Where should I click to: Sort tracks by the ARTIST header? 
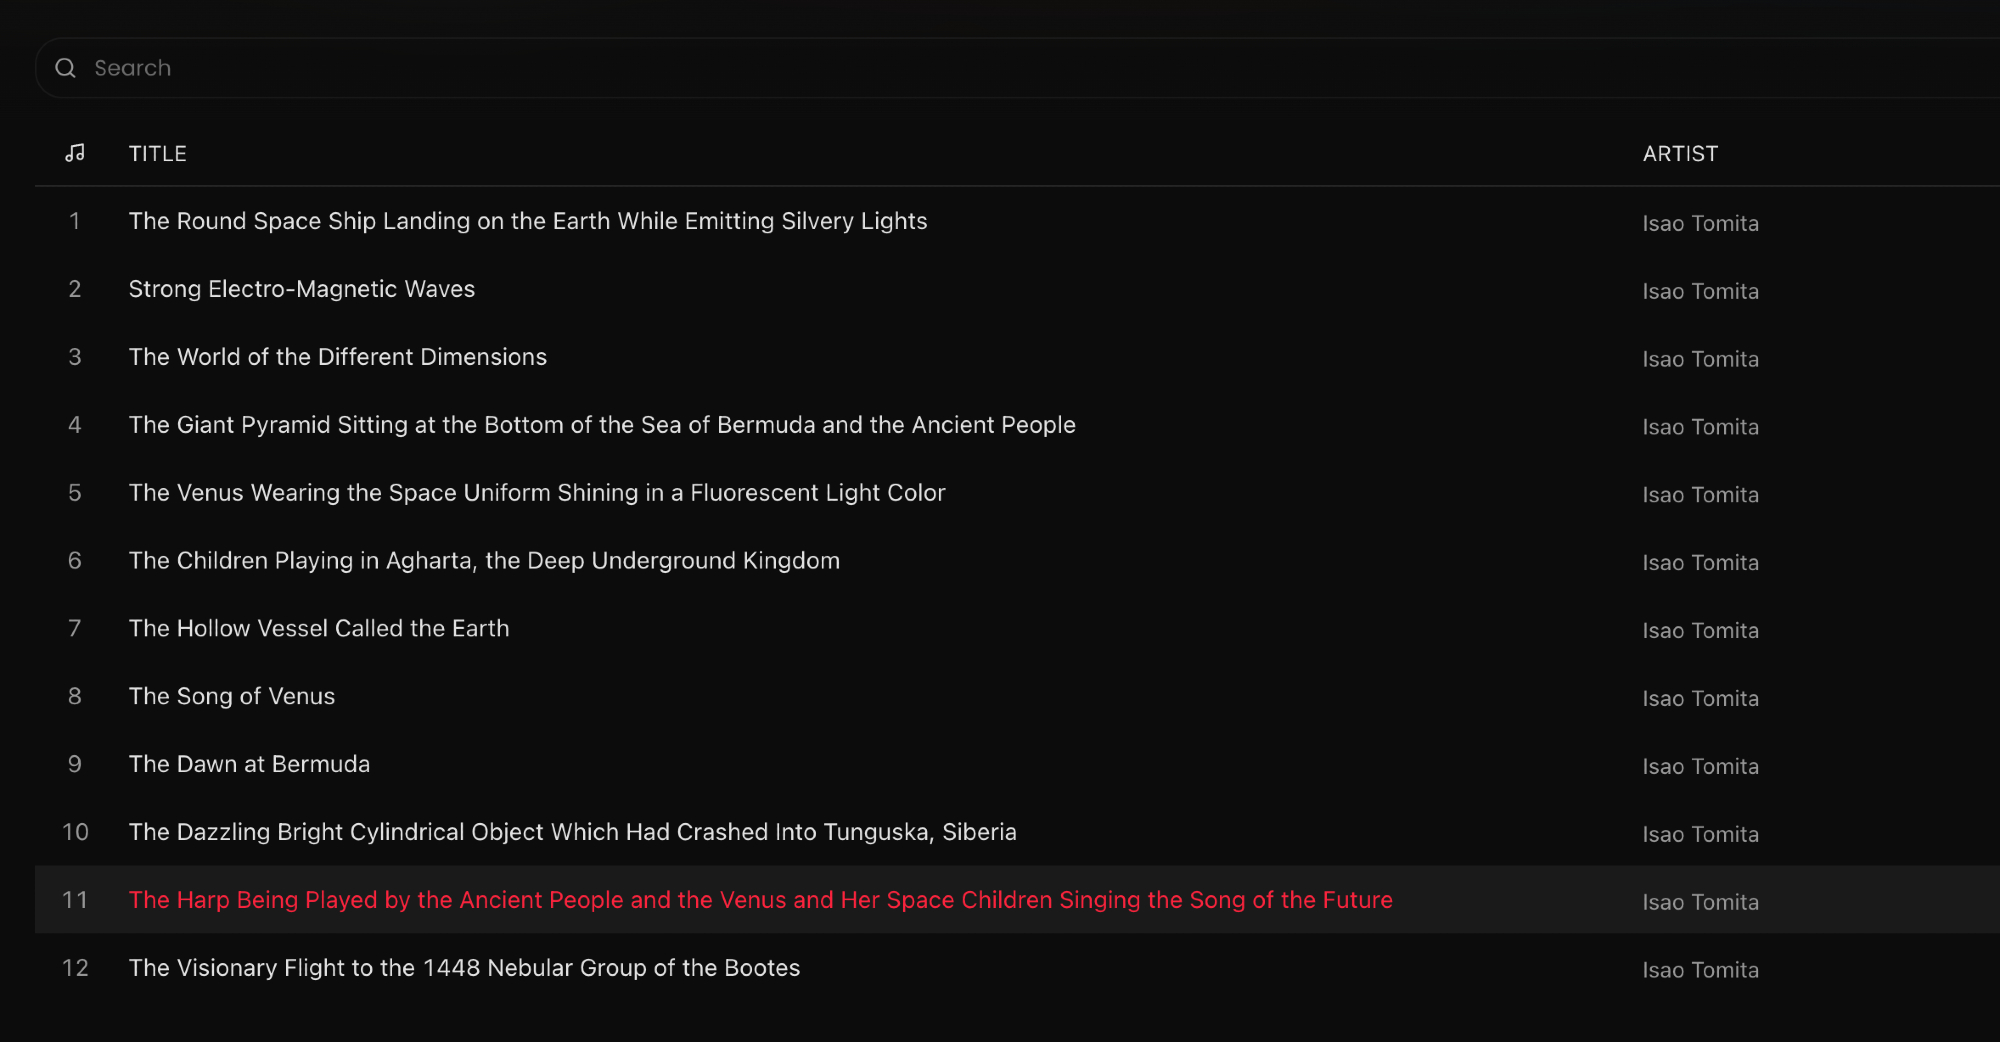coord(1680,154)
